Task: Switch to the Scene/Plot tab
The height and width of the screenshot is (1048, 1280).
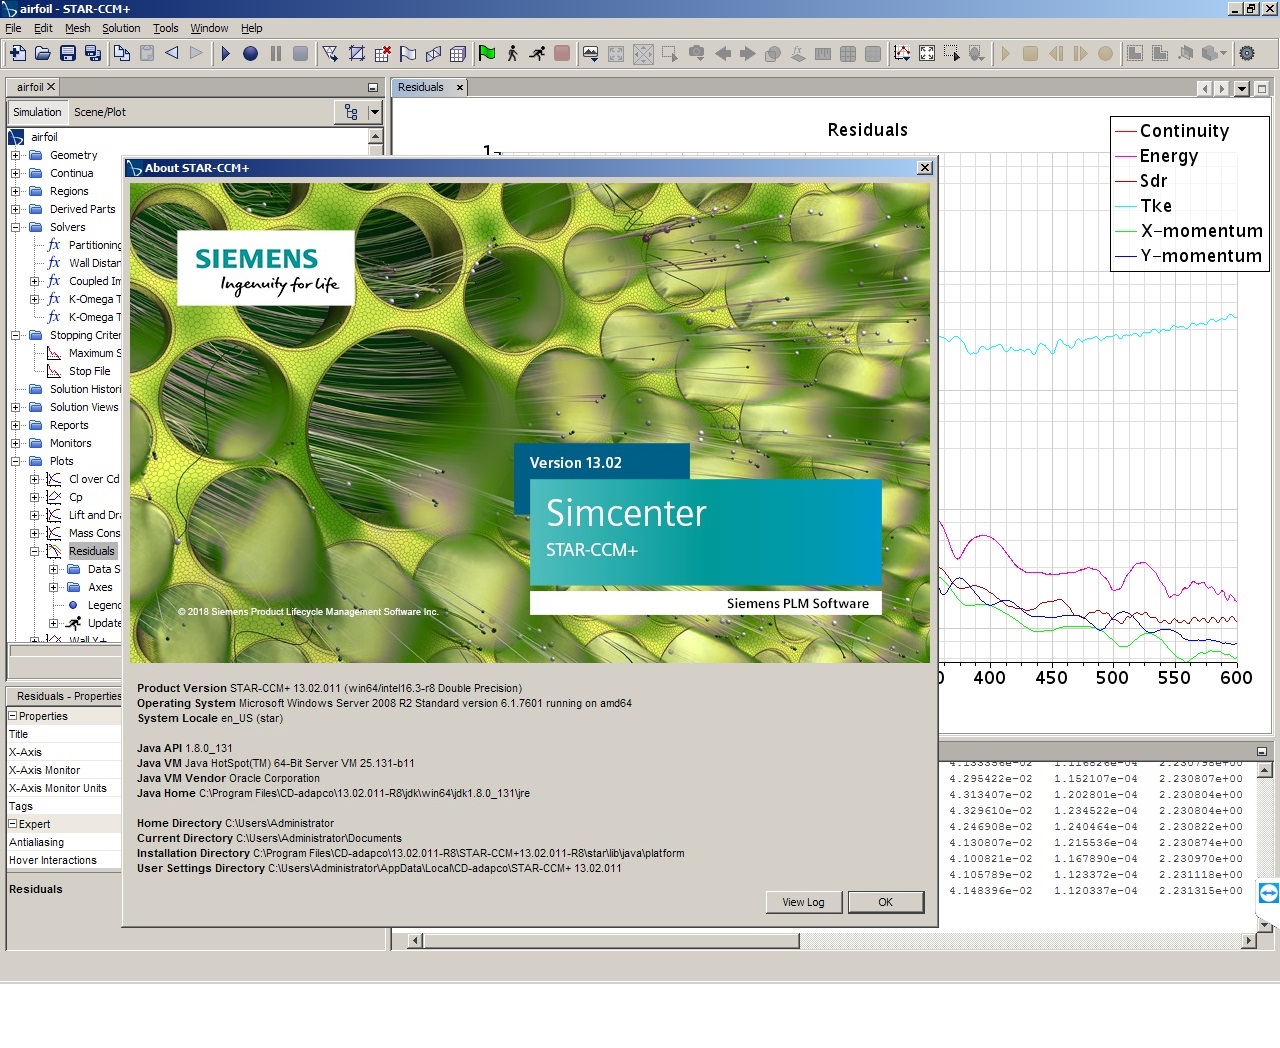Action: (x=100, y=112)
